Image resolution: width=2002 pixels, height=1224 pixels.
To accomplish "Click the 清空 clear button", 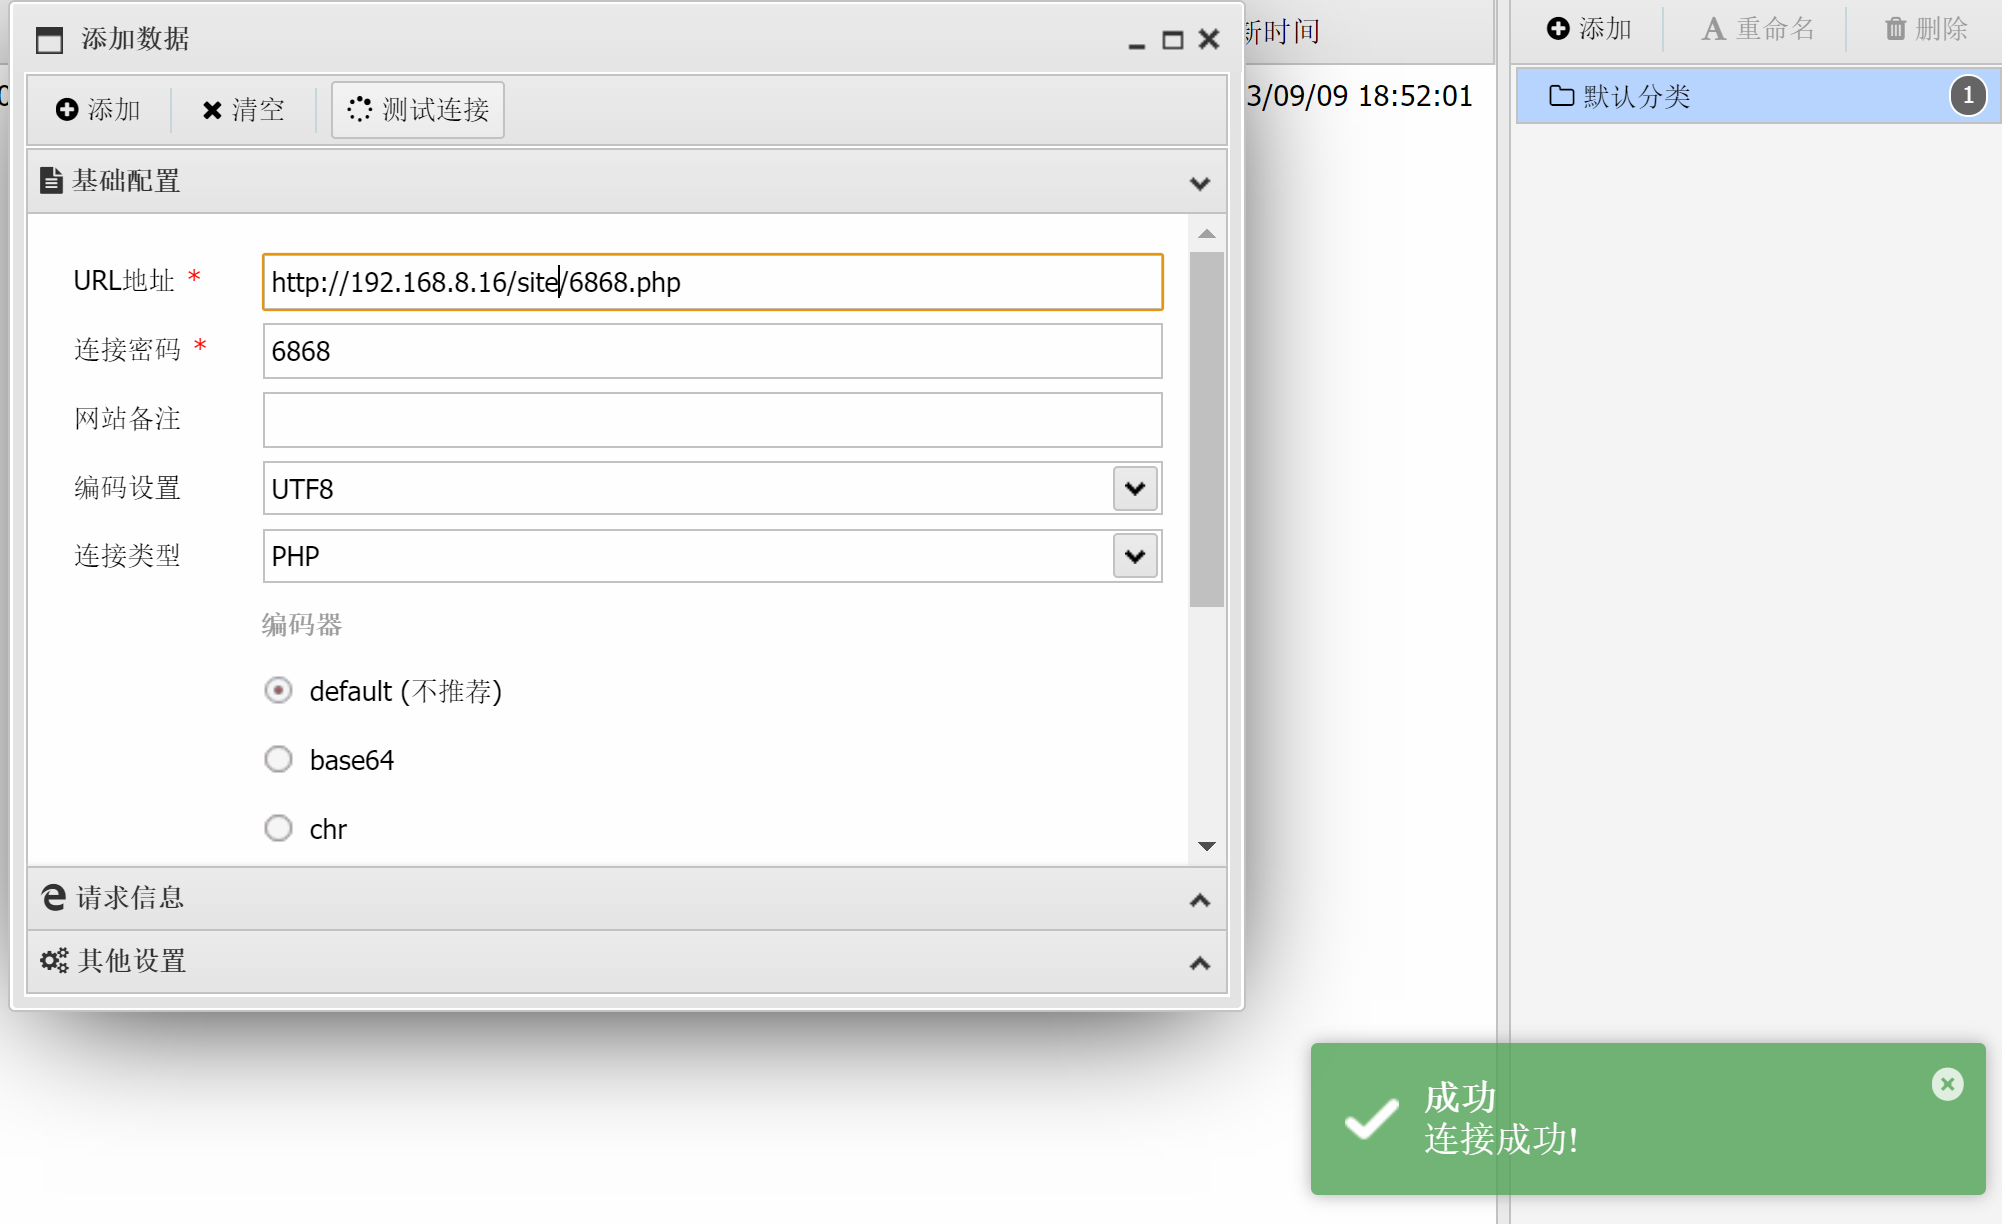I will click(x=244, y=110).
